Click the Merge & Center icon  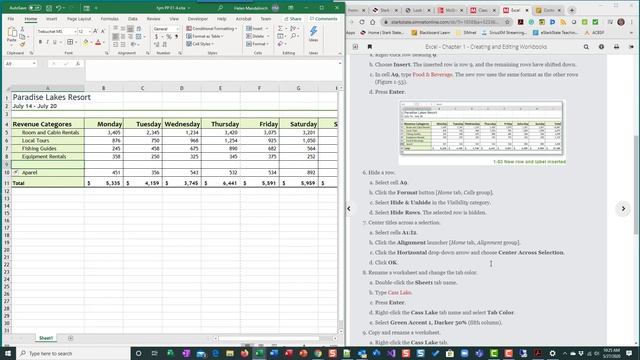pyautogui.click(x=139, y=37)
